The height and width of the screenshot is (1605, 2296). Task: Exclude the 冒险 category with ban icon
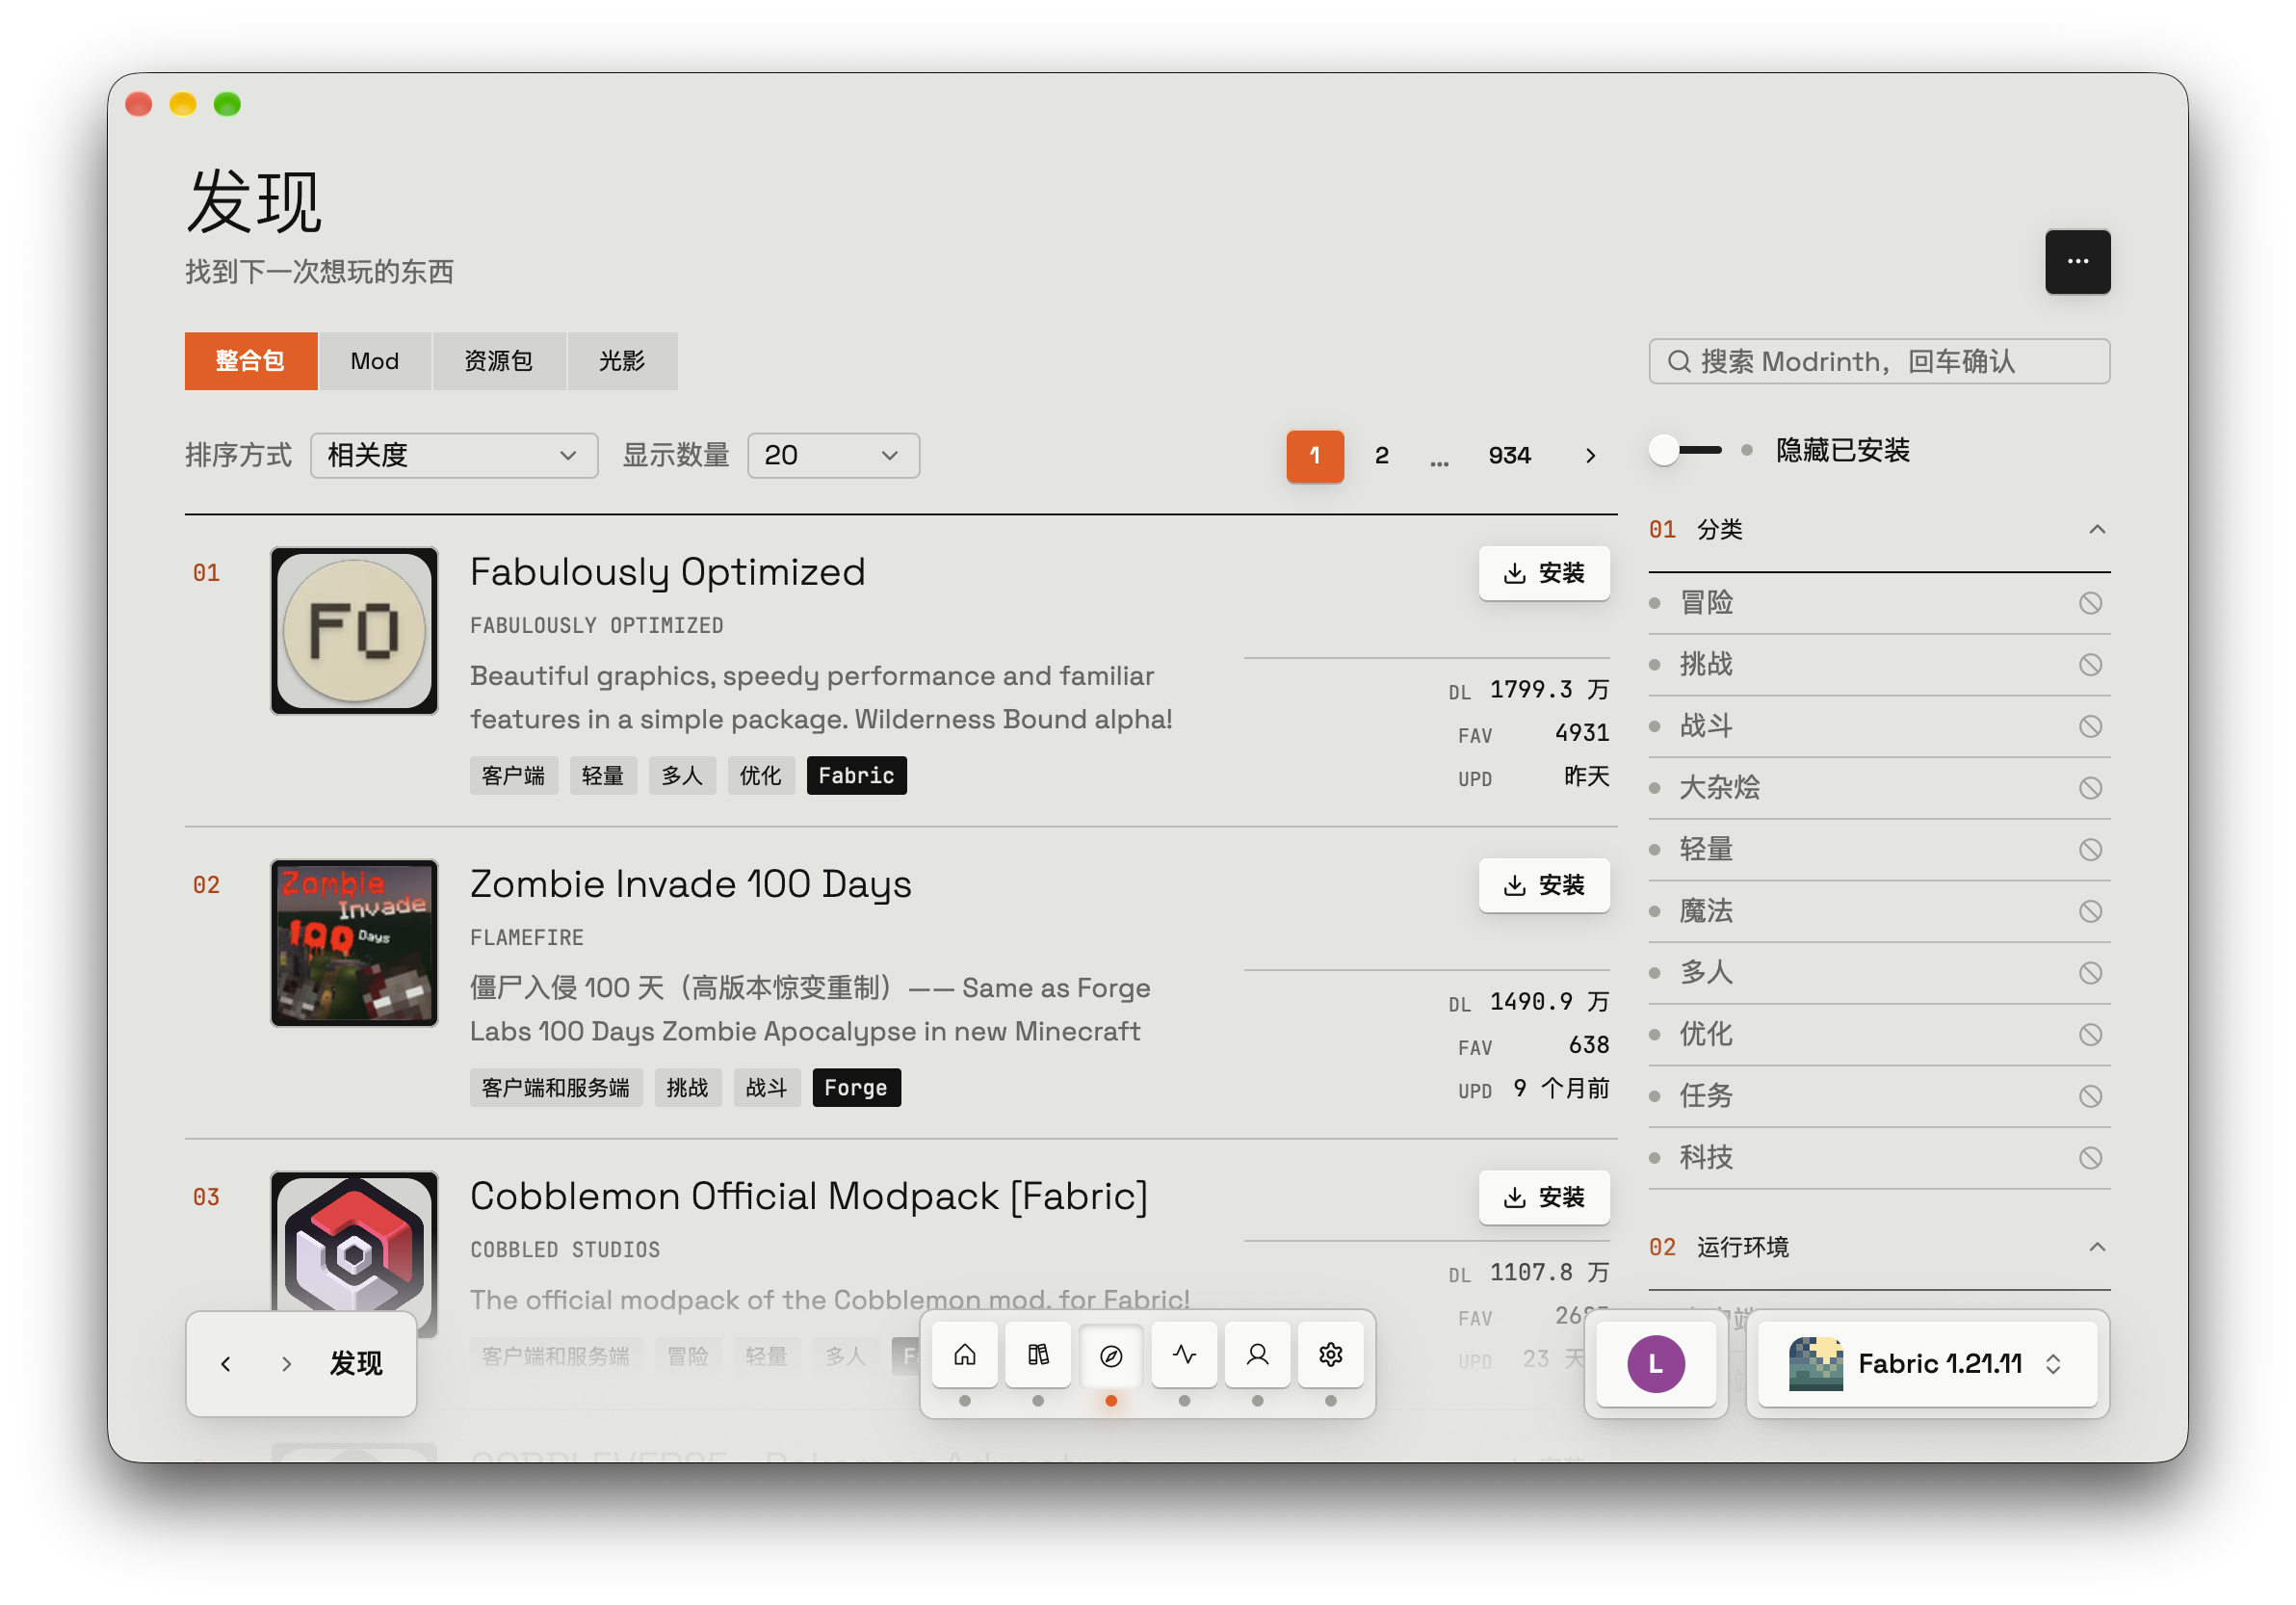[x=2090, y=603]
